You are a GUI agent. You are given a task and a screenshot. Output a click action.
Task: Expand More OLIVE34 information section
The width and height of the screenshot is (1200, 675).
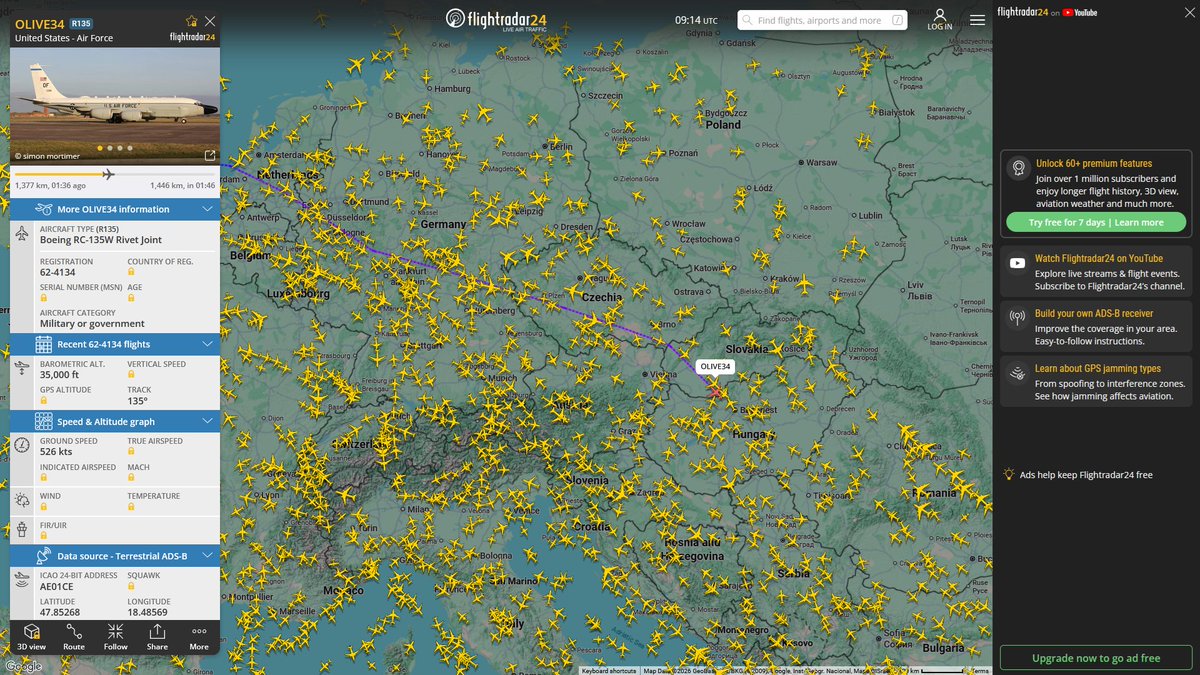tap(115, 209)
